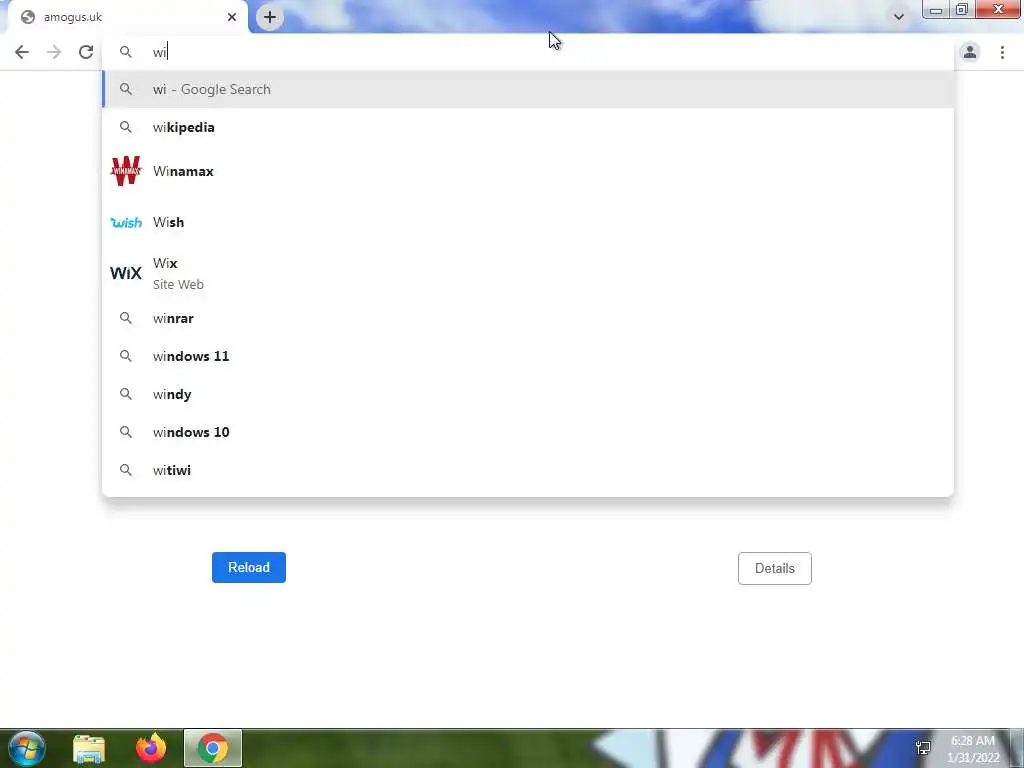Open Windows Explorer from the taskbar
Viewport: 1024px width, 768px height.
(x=89, y=748)
